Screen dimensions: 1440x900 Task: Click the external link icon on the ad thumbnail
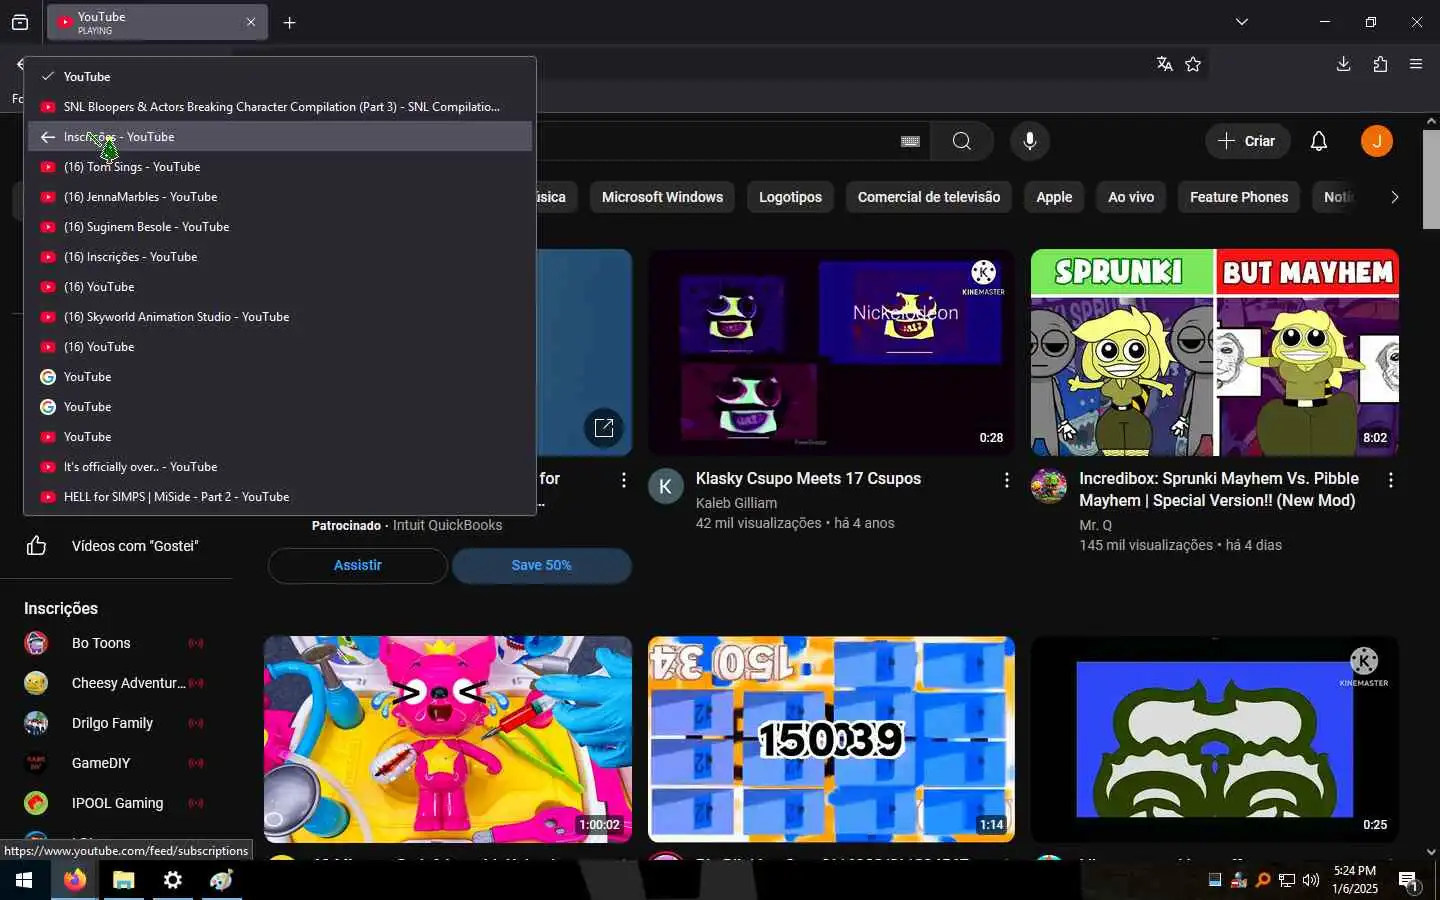604,428
